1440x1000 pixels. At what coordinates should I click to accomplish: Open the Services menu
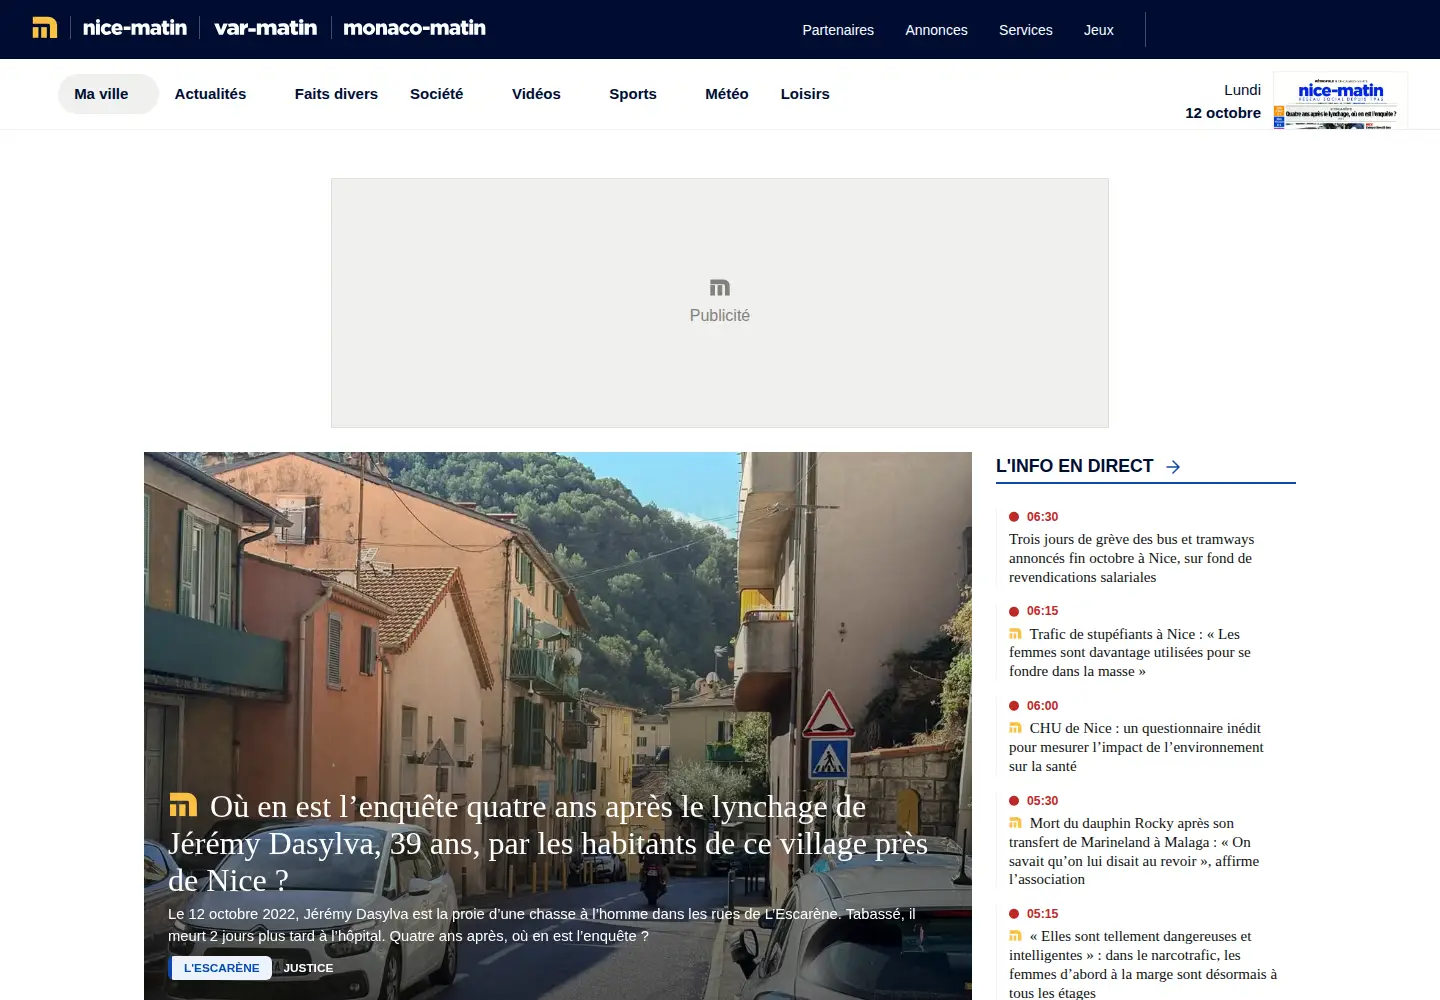pyautogui.click(x=1026, y=30)
